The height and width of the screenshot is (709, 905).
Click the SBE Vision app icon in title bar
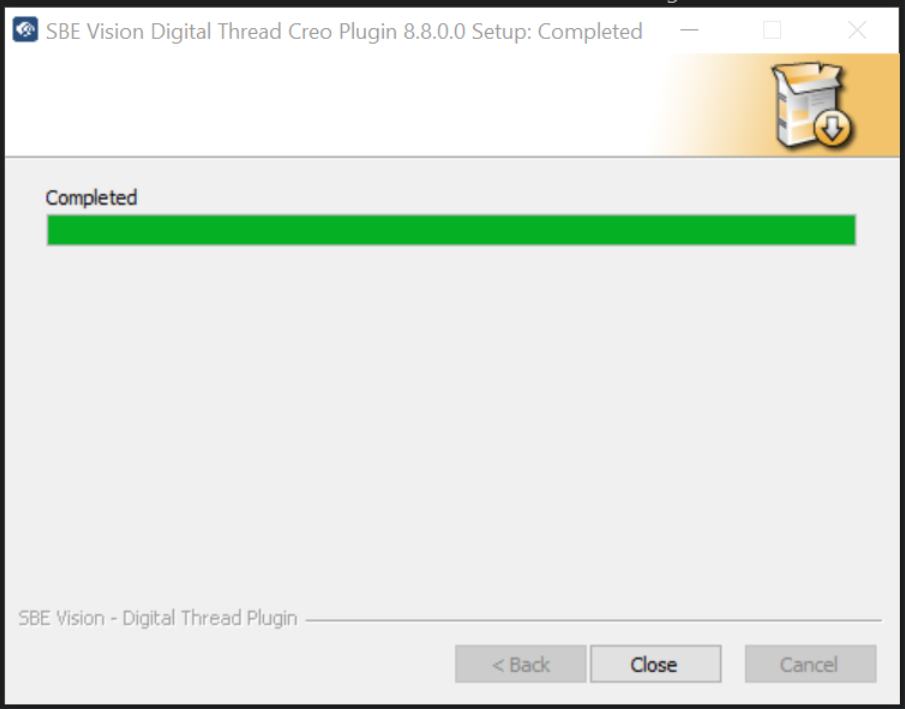[25, 30]
